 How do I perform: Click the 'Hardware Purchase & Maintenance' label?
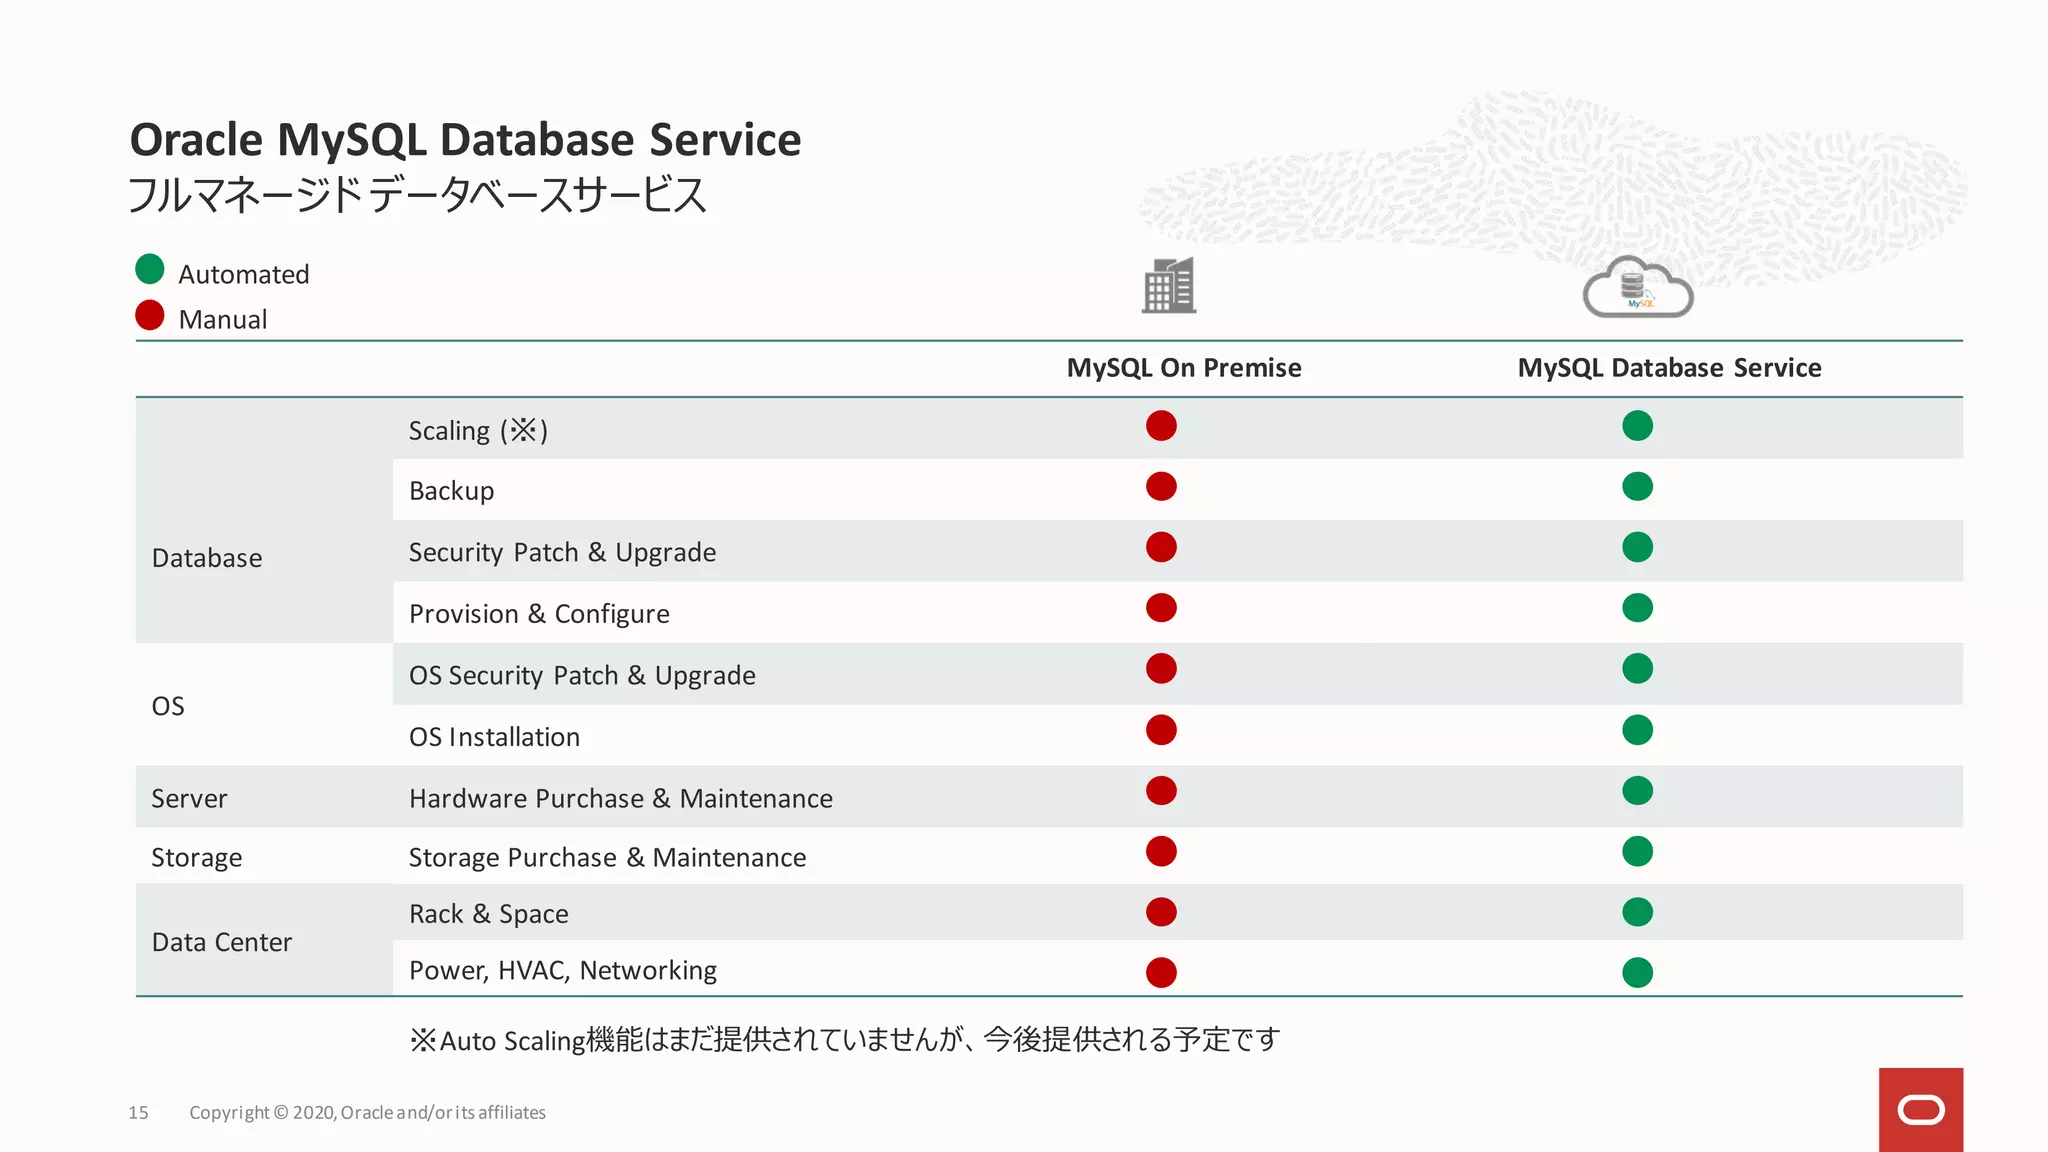[621, 798]
